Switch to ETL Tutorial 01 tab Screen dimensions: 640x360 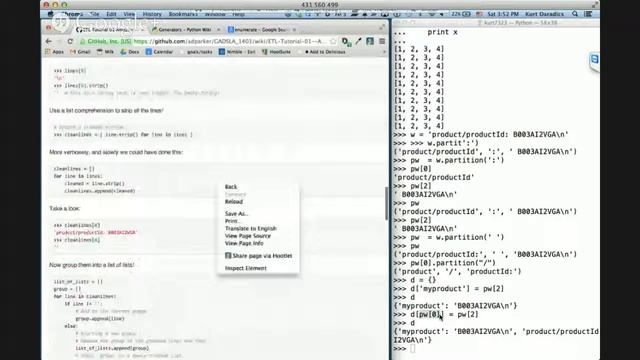click(108, 30)
